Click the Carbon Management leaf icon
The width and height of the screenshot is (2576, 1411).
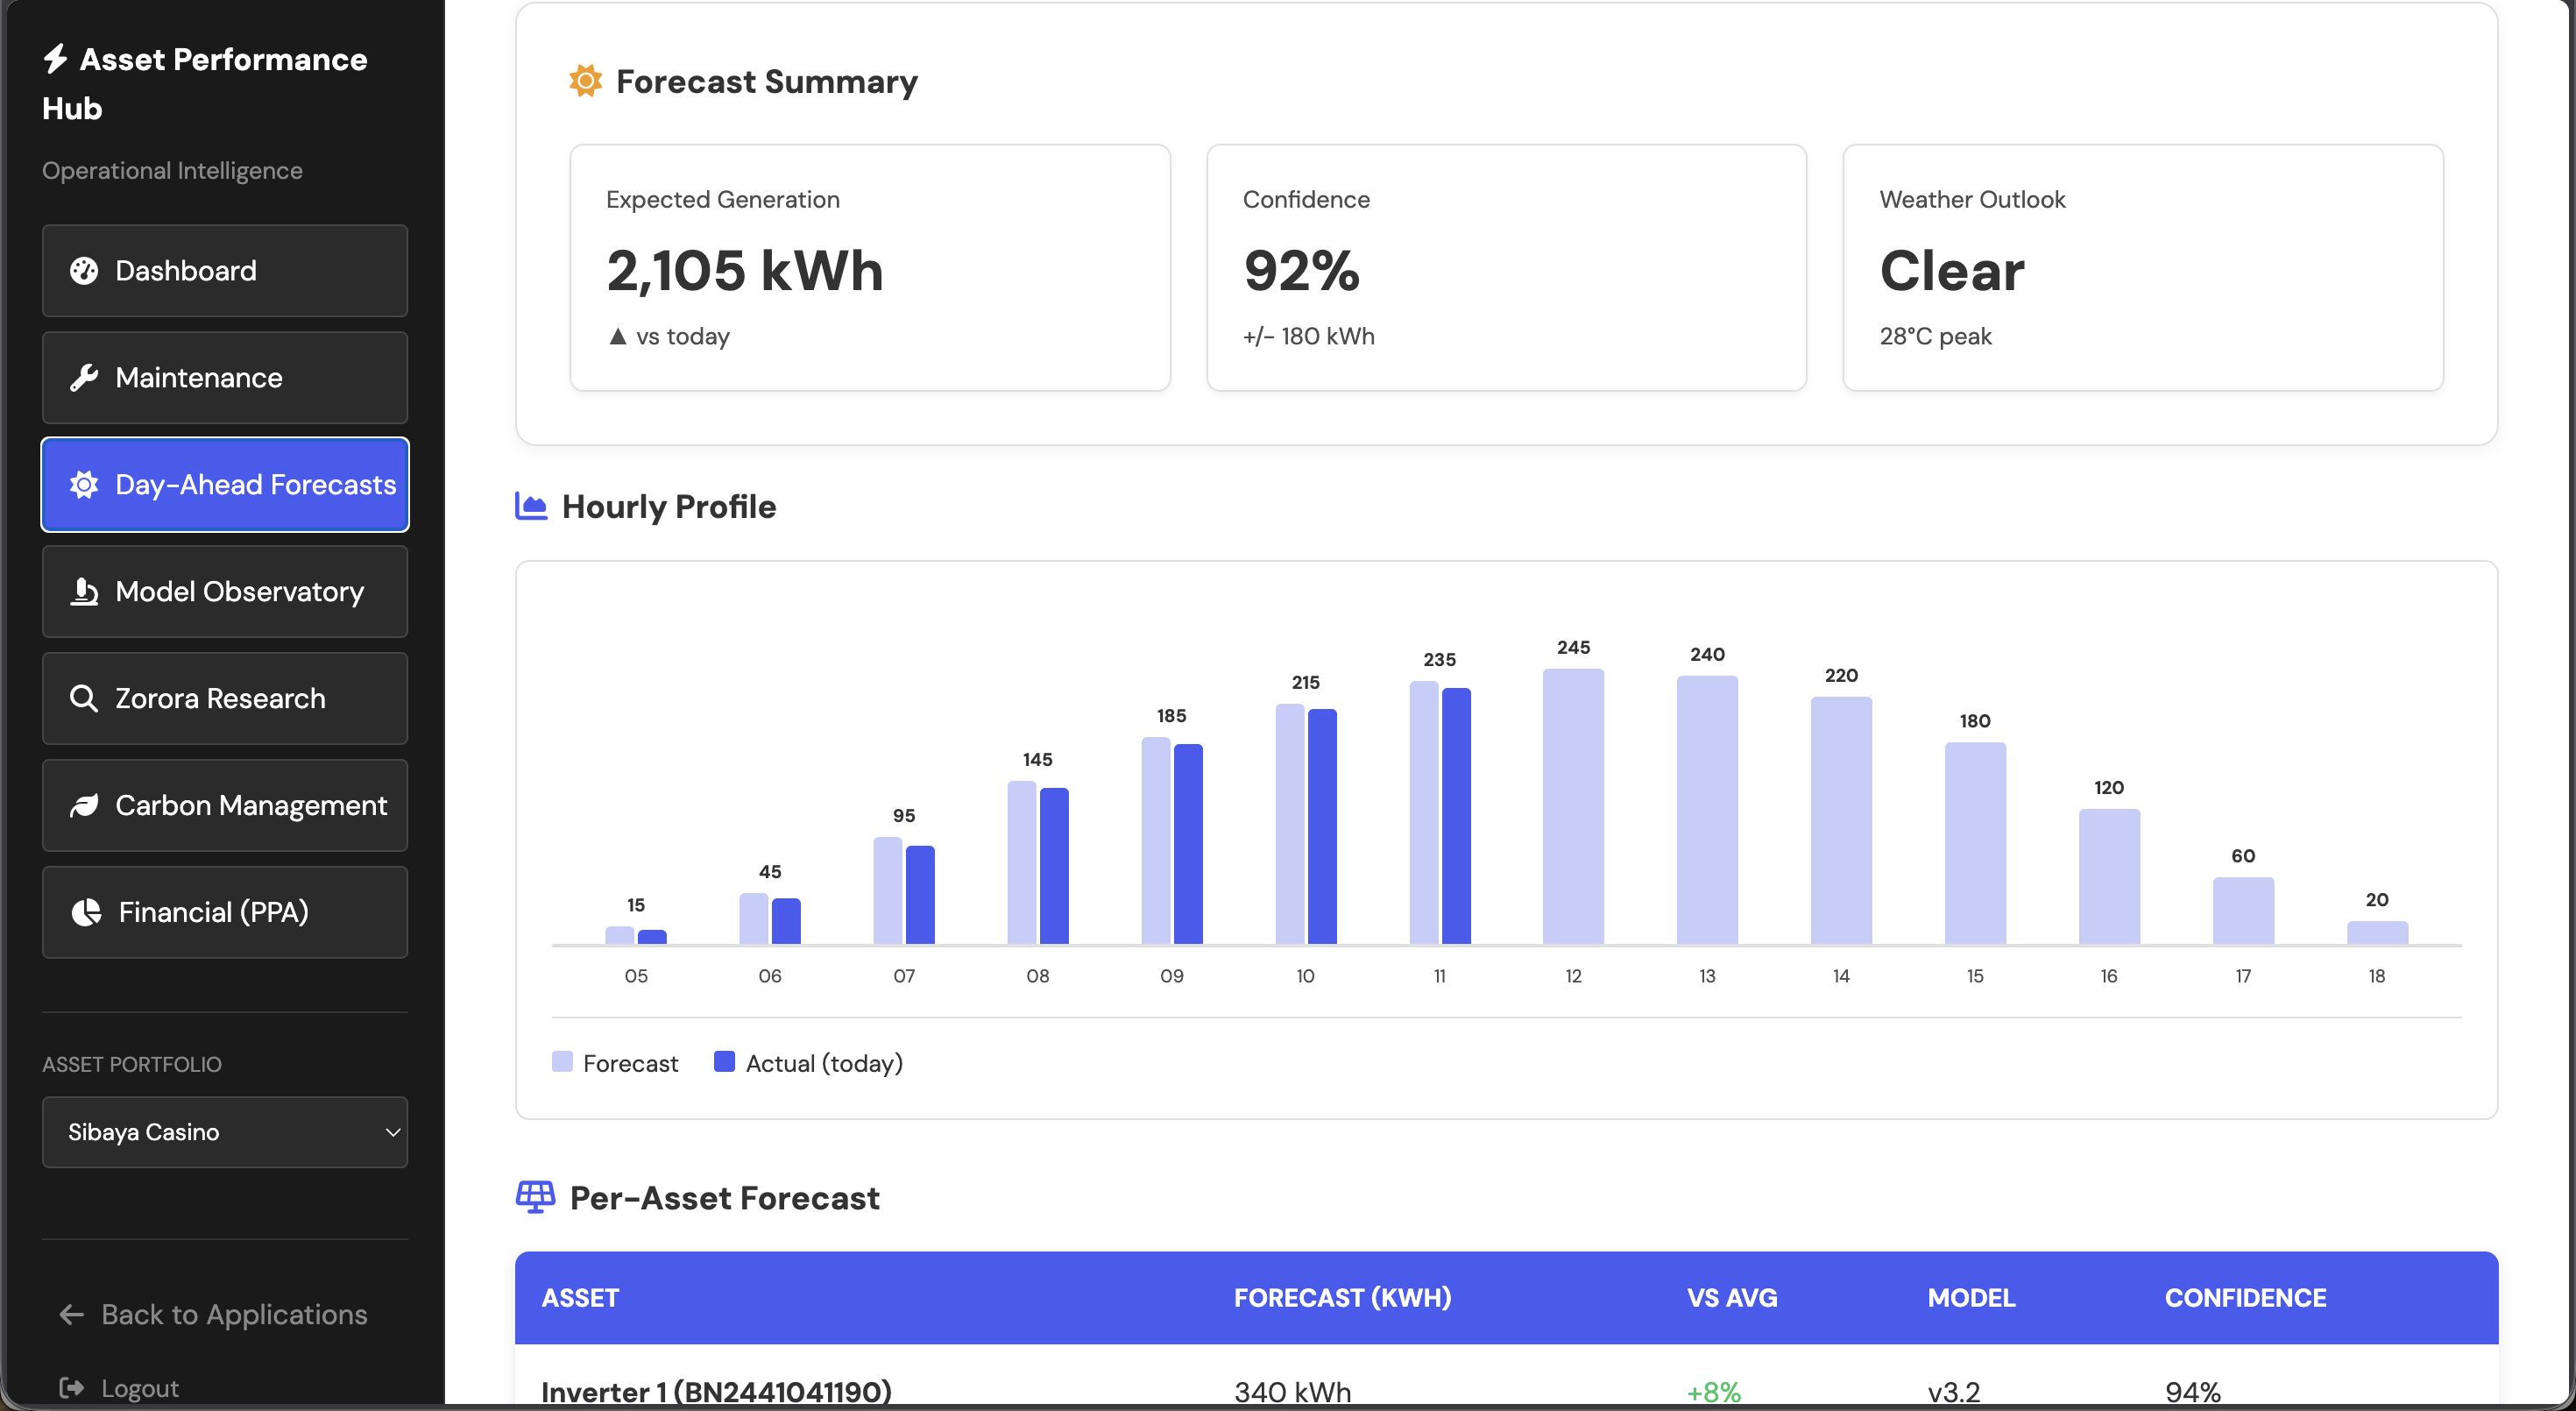click(x=85, y=805)
